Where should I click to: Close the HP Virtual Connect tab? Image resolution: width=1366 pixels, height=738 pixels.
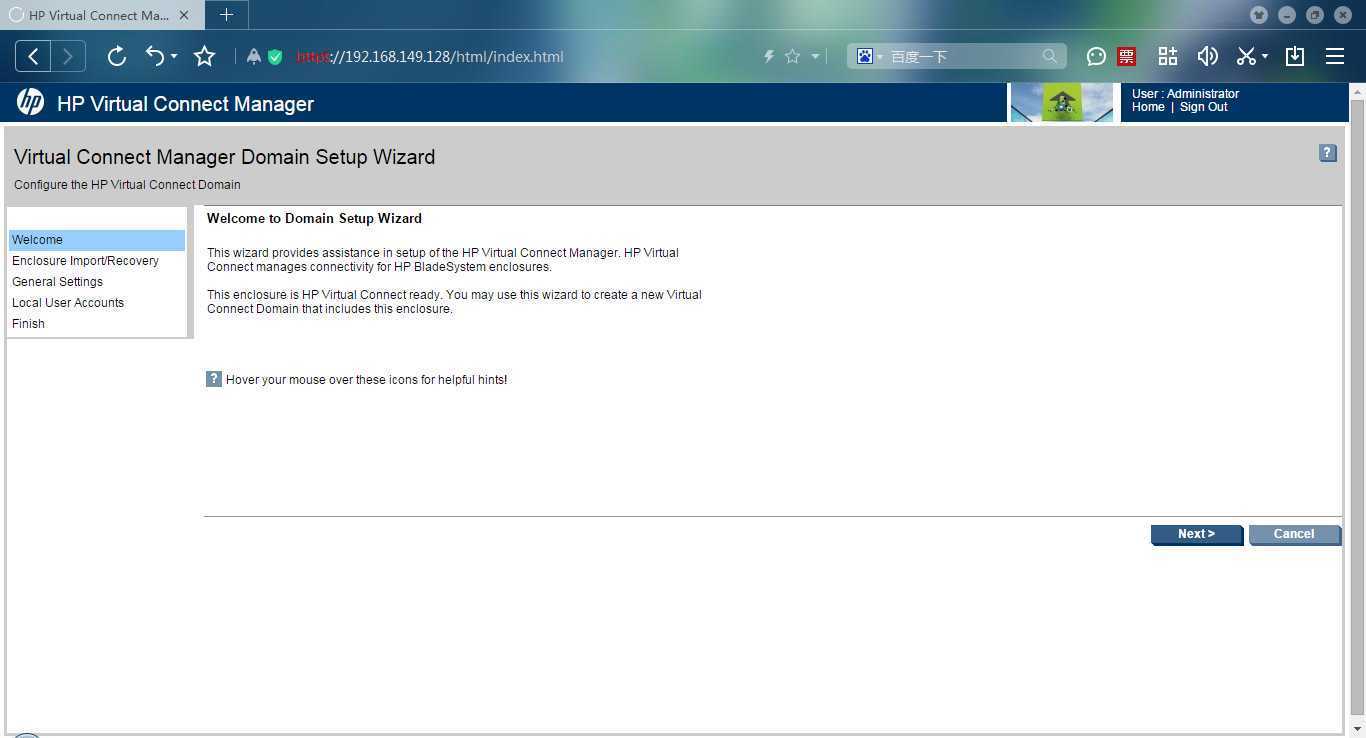(184, 15)
